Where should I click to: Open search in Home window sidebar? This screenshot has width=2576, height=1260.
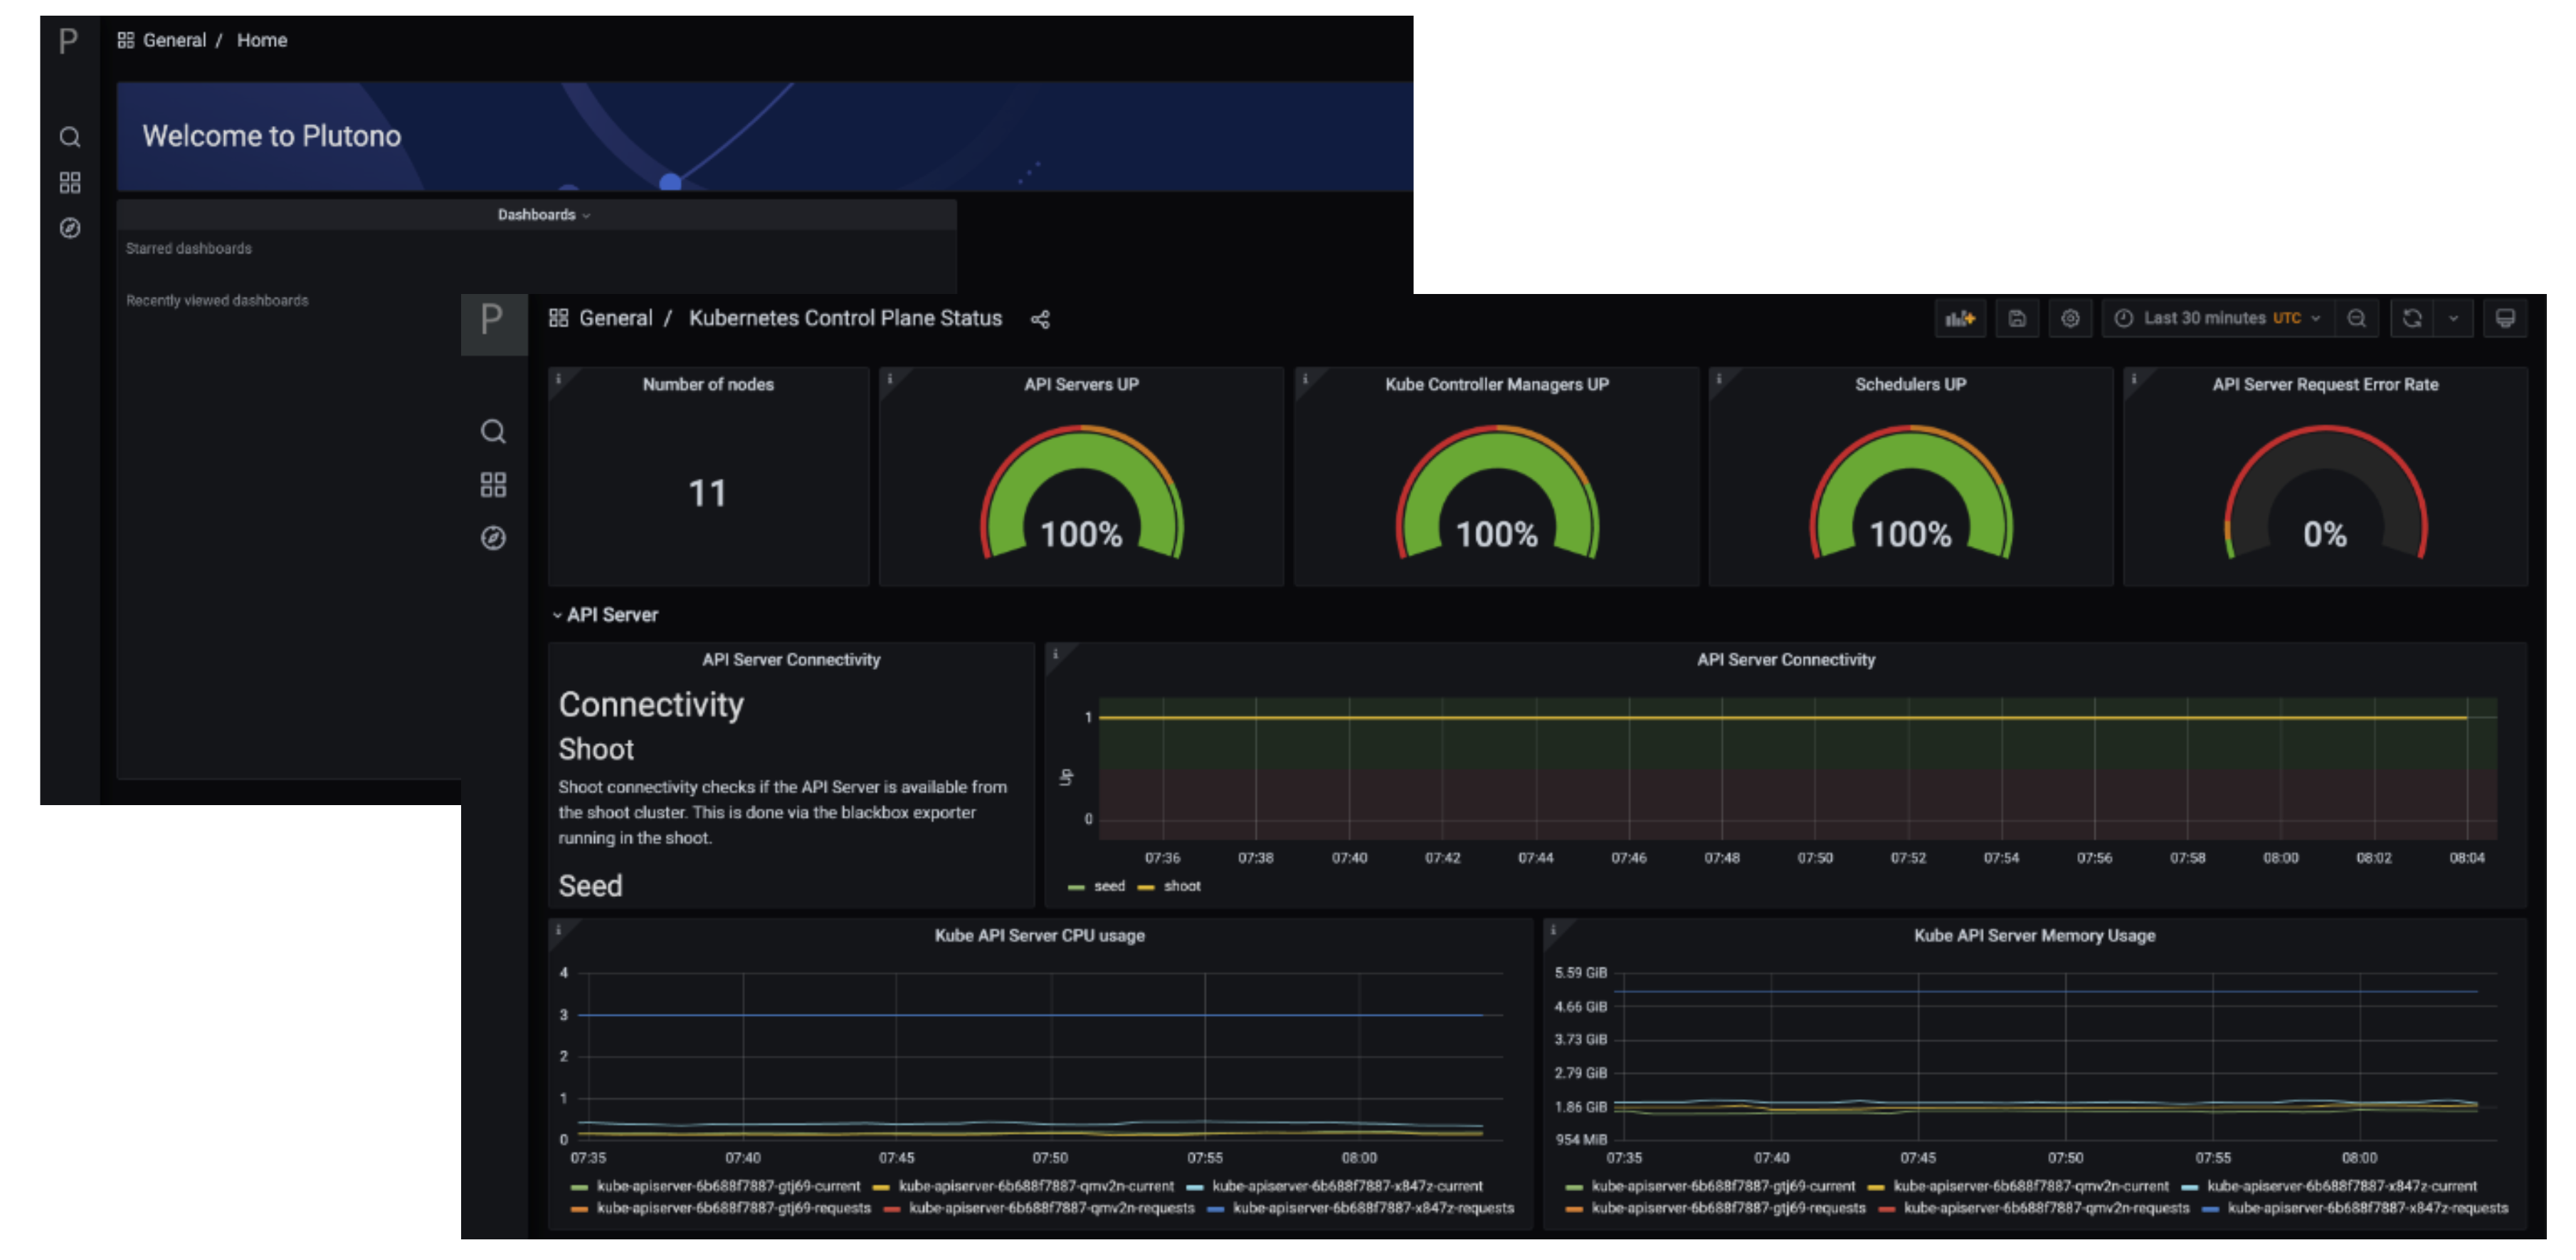tap(69, 137)
